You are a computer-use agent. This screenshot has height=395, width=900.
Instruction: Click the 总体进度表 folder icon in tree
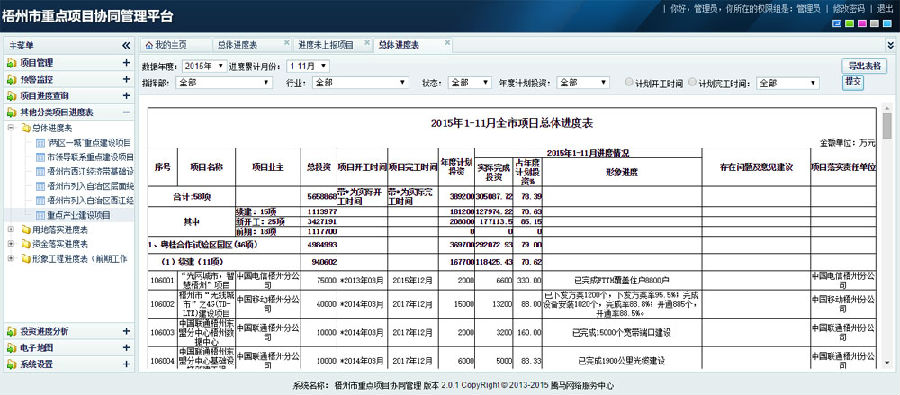pyautogui.click(x=26, y=128)
